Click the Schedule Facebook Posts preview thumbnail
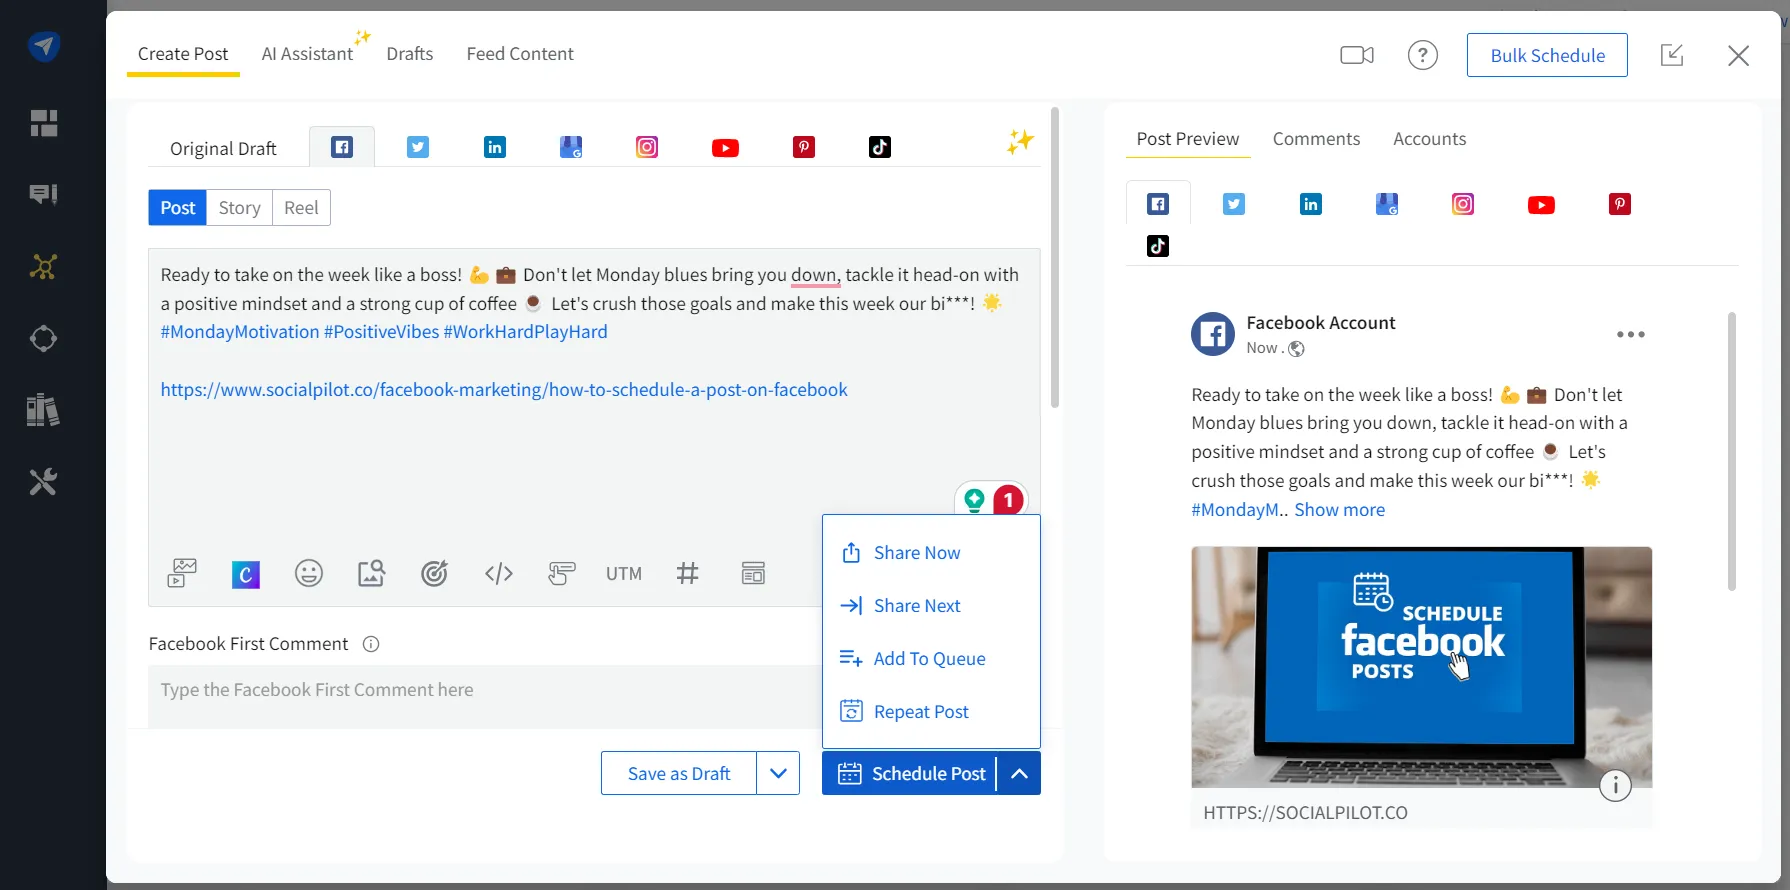Image resolution: width=1790 pixels, height=890 pixels. (x=1422, y=667)
